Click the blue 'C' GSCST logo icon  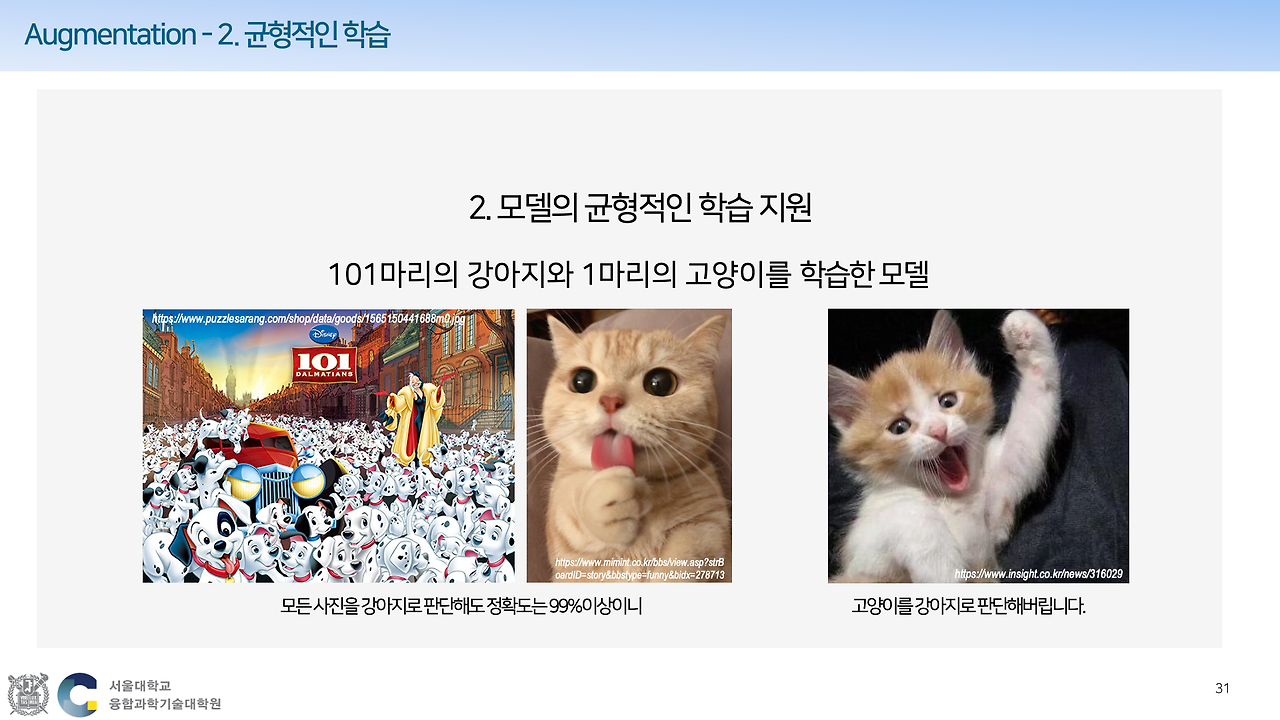[x=77, y=690]
